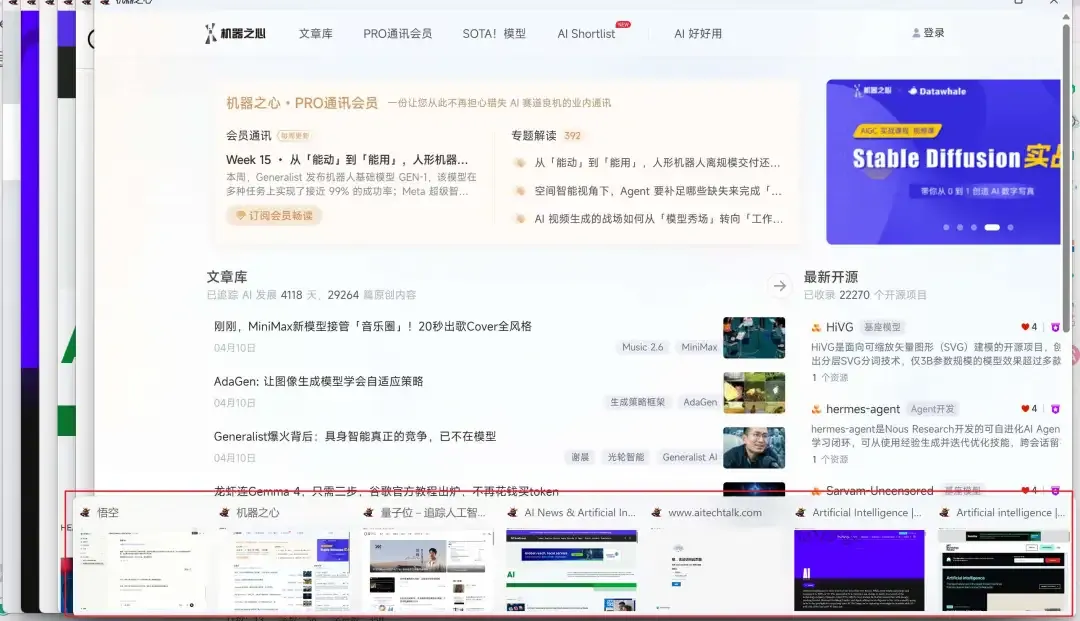Click the MiniMax tag
This screenshot has height=621, width=1080.
point(699,347)
